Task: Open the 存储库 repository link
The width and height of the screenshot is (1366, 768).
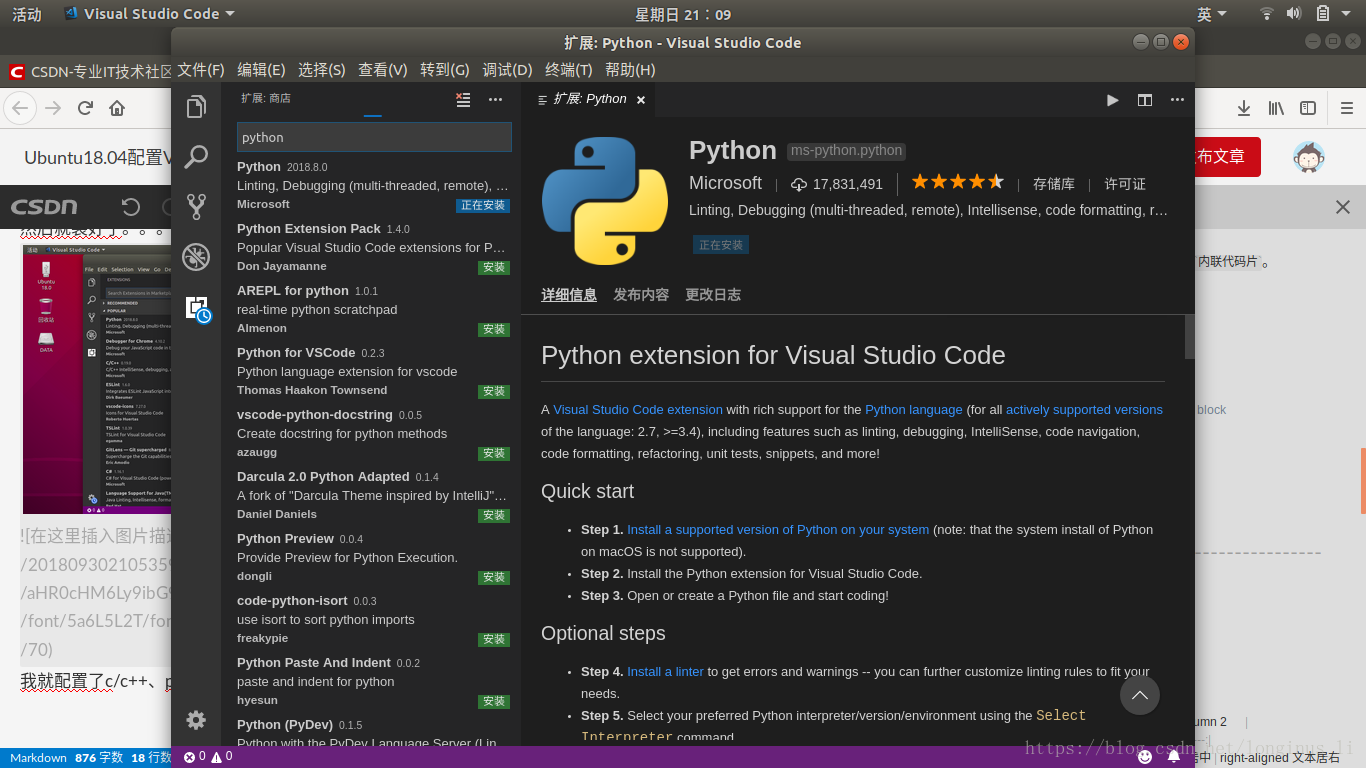Action: click(x=1054, y=184)
